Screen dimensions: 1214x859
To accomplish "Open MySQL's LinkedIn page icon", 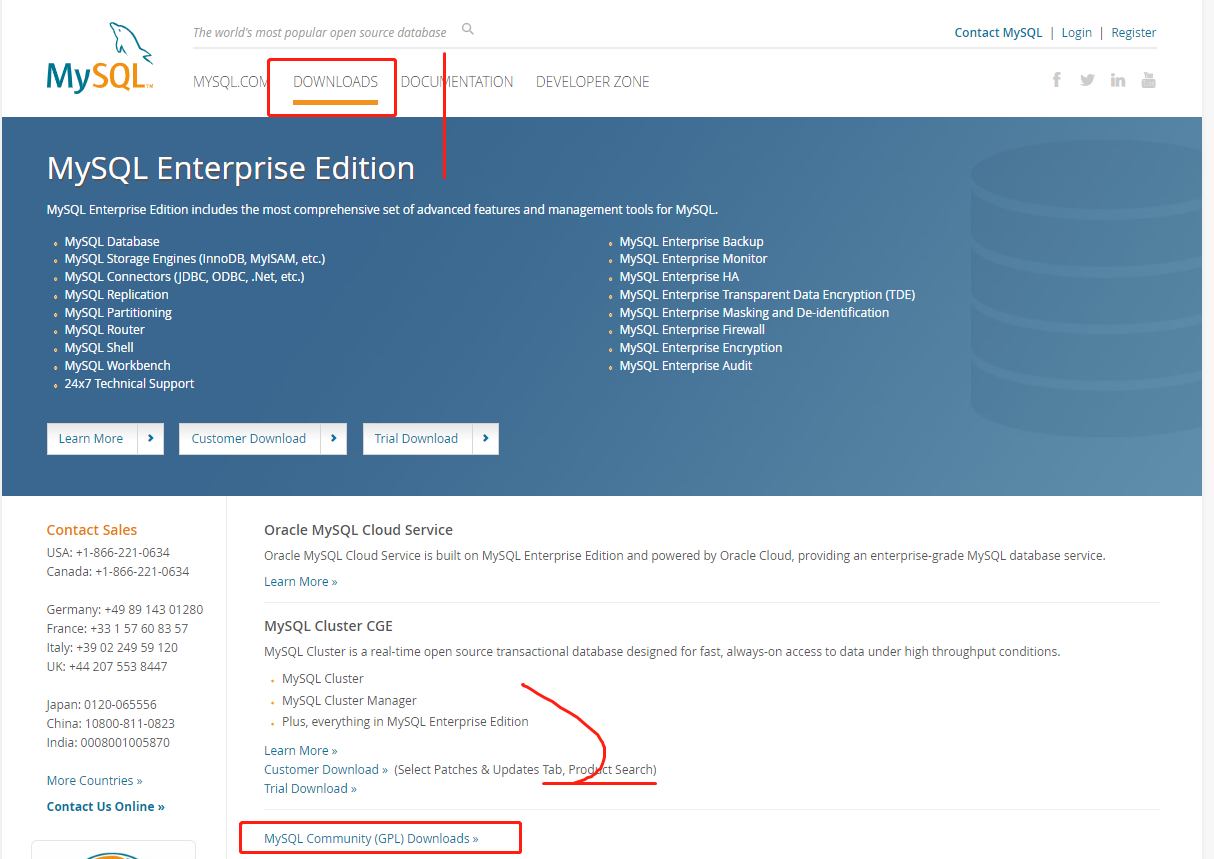I will (x=1118, y=80).
